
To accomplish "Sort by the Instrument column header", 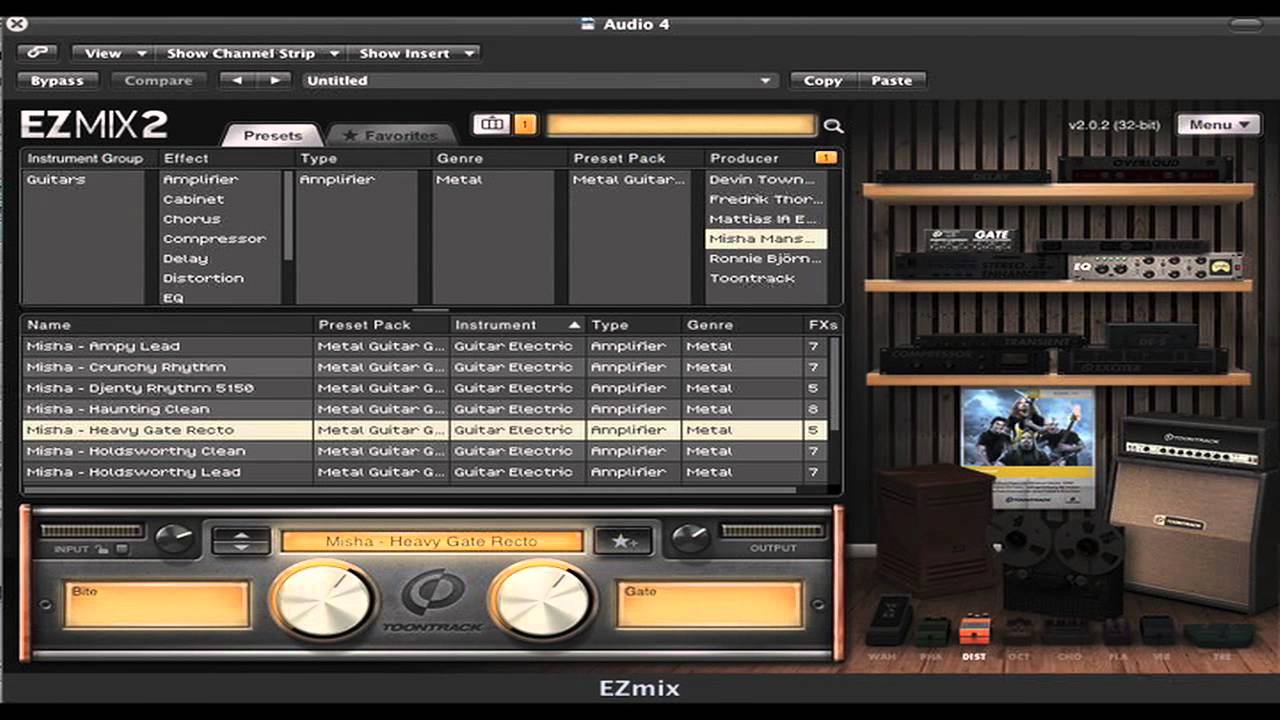I will tap(517, 325).
